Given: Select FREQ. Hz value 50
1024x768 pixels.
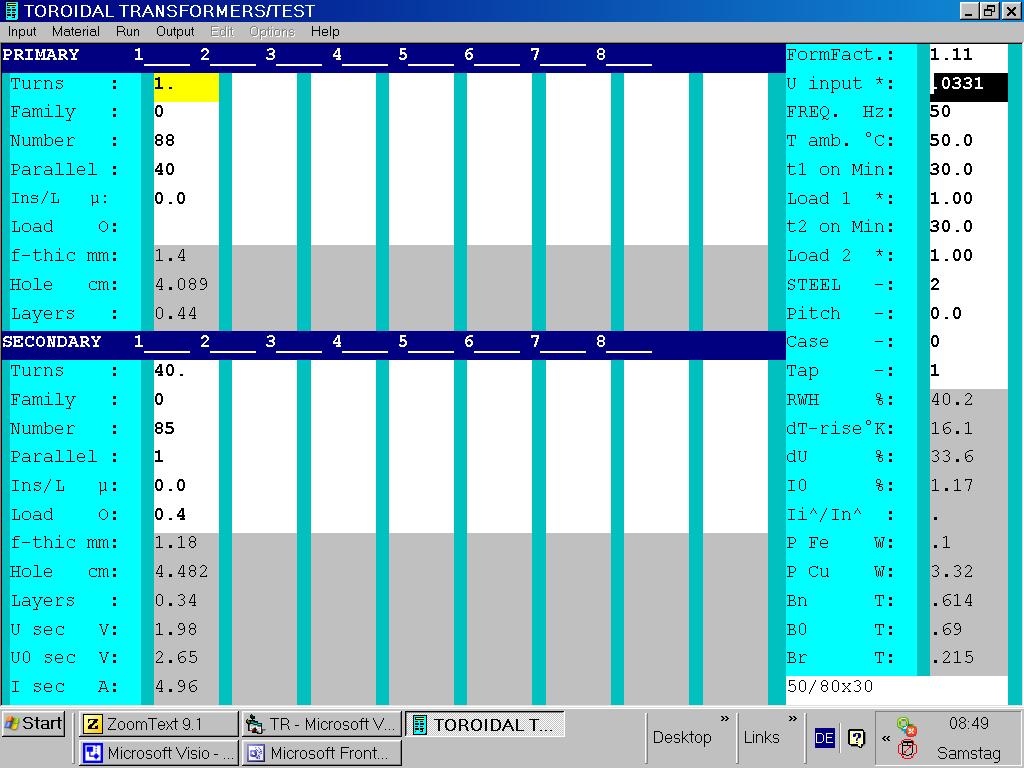Looking at the screenshot, I should point(968,112).
